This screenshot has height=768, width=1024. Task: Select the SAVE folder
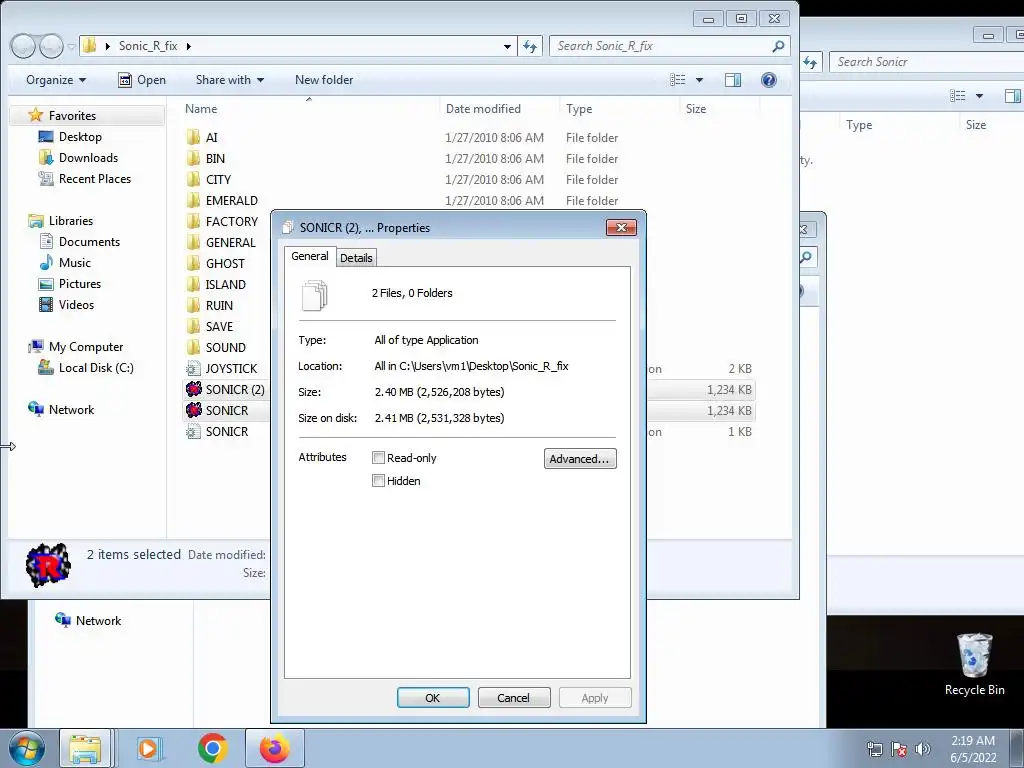pyautogui.click(x=219, y=326)
